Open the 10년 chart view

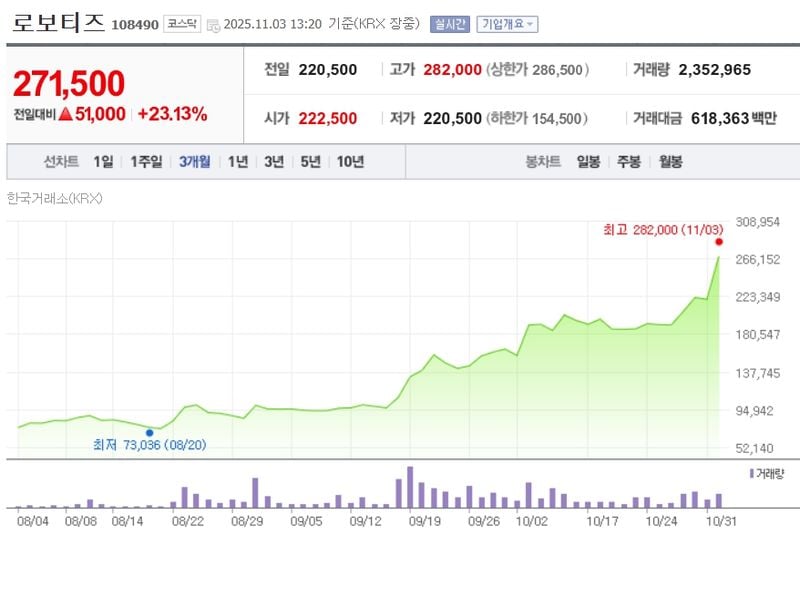350,162
